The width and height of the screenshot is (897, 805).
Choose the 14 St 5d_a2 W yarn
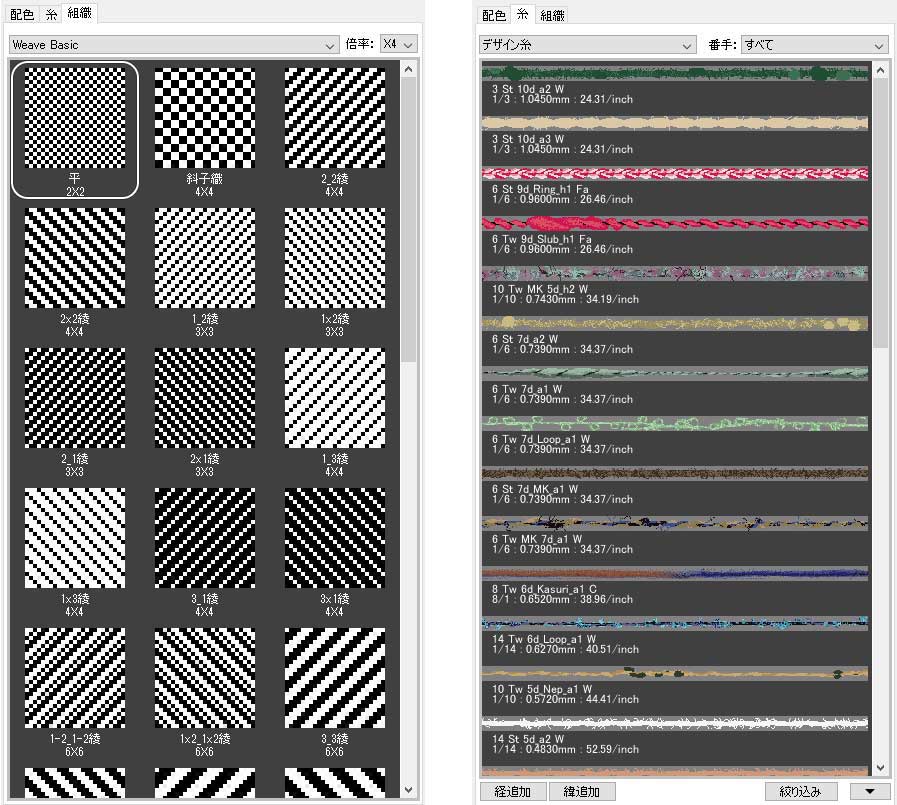[x=675, y=736]
